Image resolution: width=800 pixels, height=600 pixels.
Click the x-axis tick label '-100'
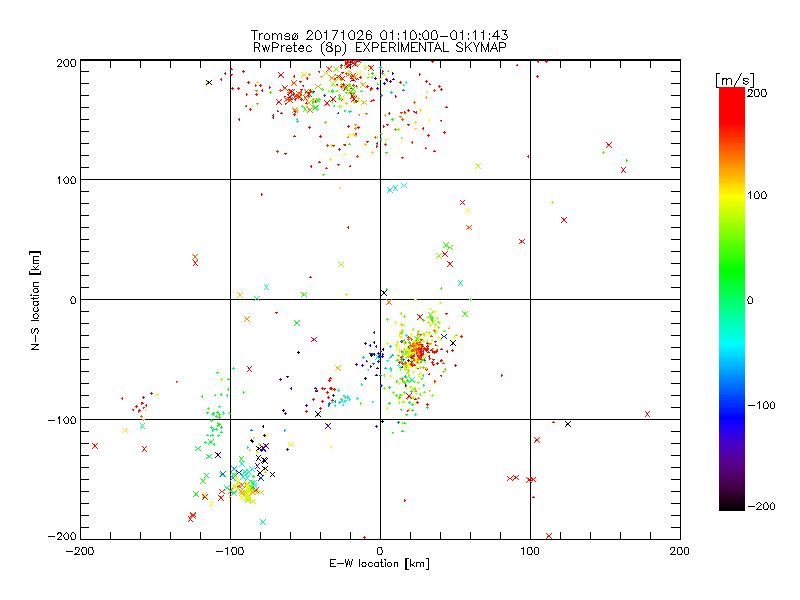coord(230,552)
